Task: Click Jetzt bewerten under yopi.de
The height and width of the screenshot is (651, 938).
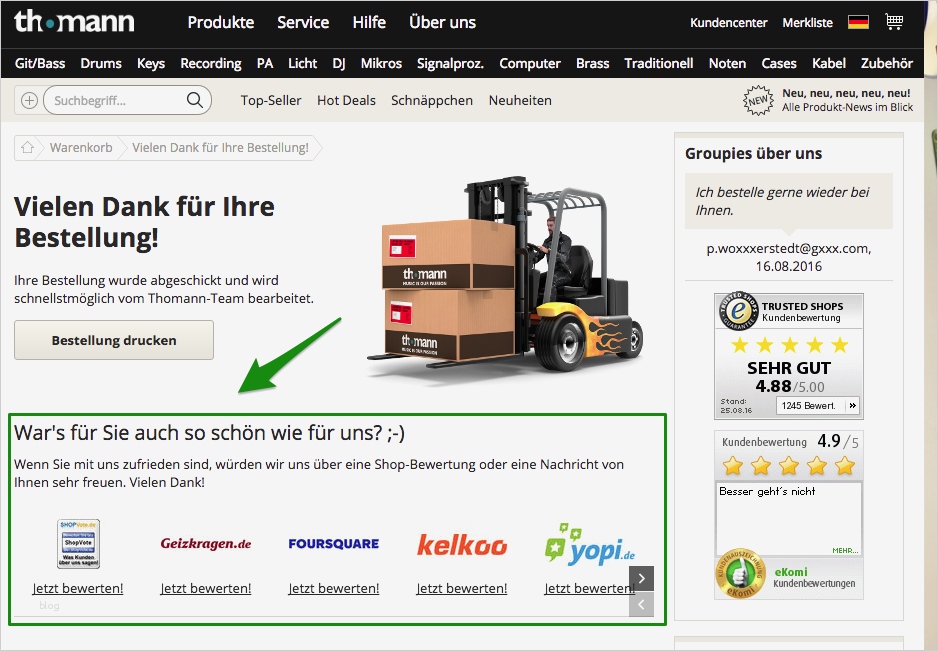Action: pos(587,588)
